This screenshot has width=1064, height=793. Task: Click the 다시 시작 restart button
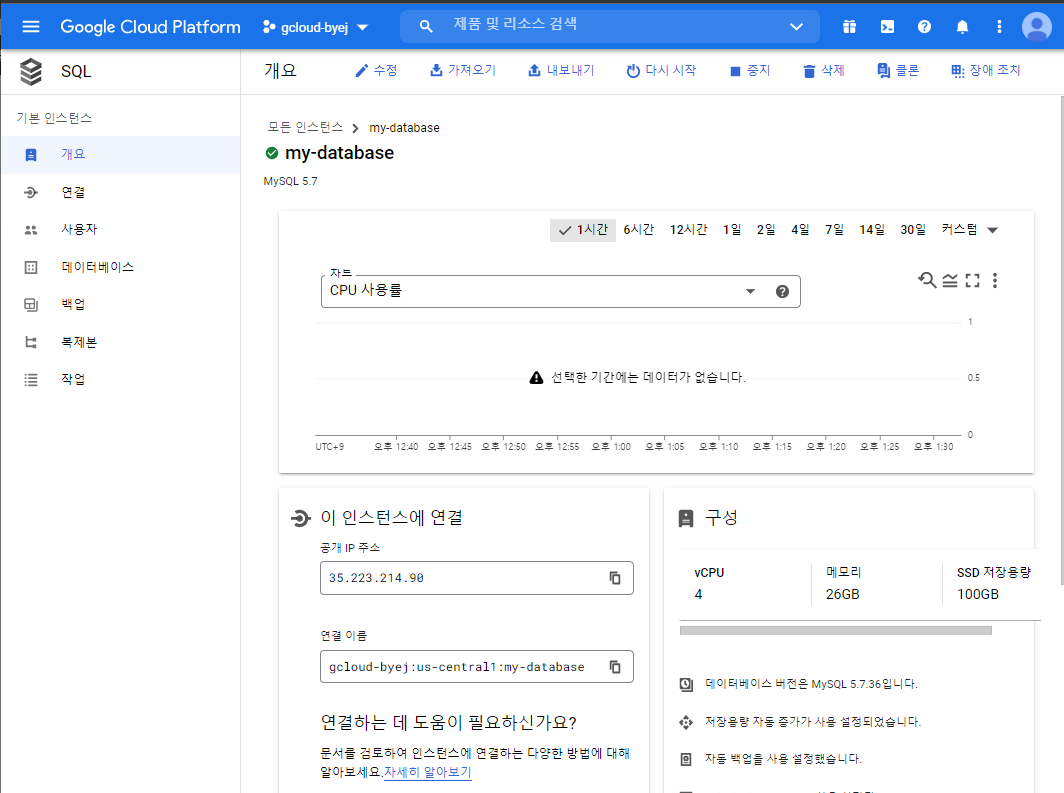pyautogui.click(x=661, y=71)
